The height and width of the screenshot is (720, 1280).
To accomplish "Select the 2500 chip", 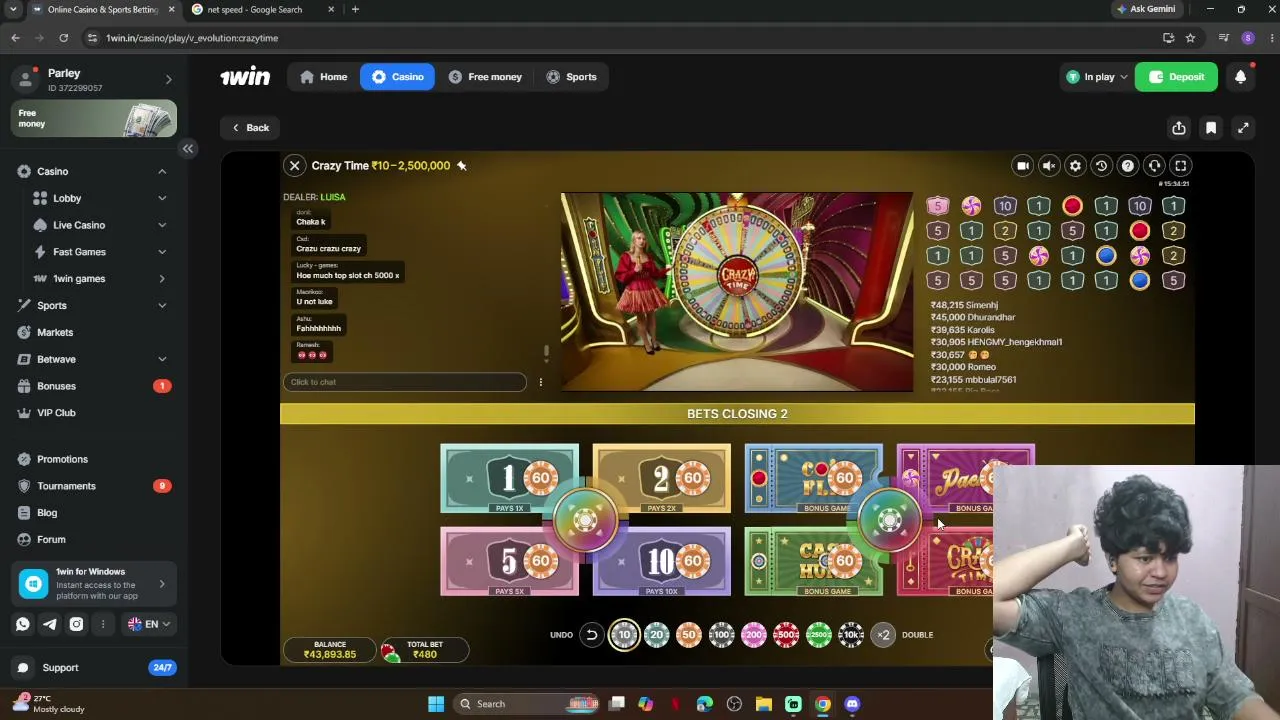I will click(x=819, y=635).
